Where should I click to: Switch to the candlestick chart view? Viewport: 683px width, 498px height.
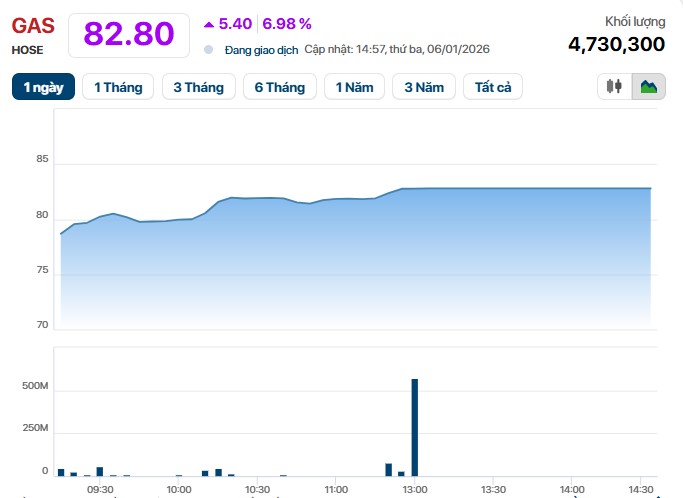pyautogui.click(x=615, y=87)
